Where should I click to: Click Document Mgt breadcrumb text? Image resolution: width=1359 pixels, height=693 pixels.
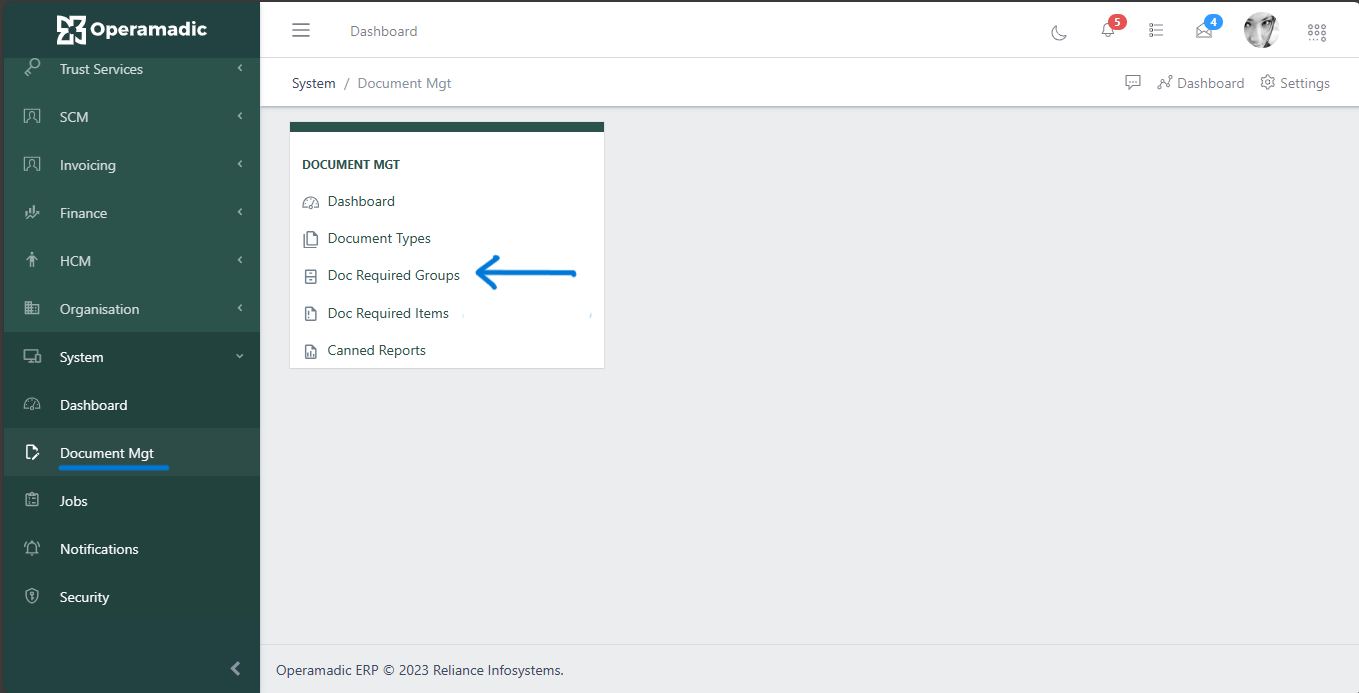(x=405, y=83)
